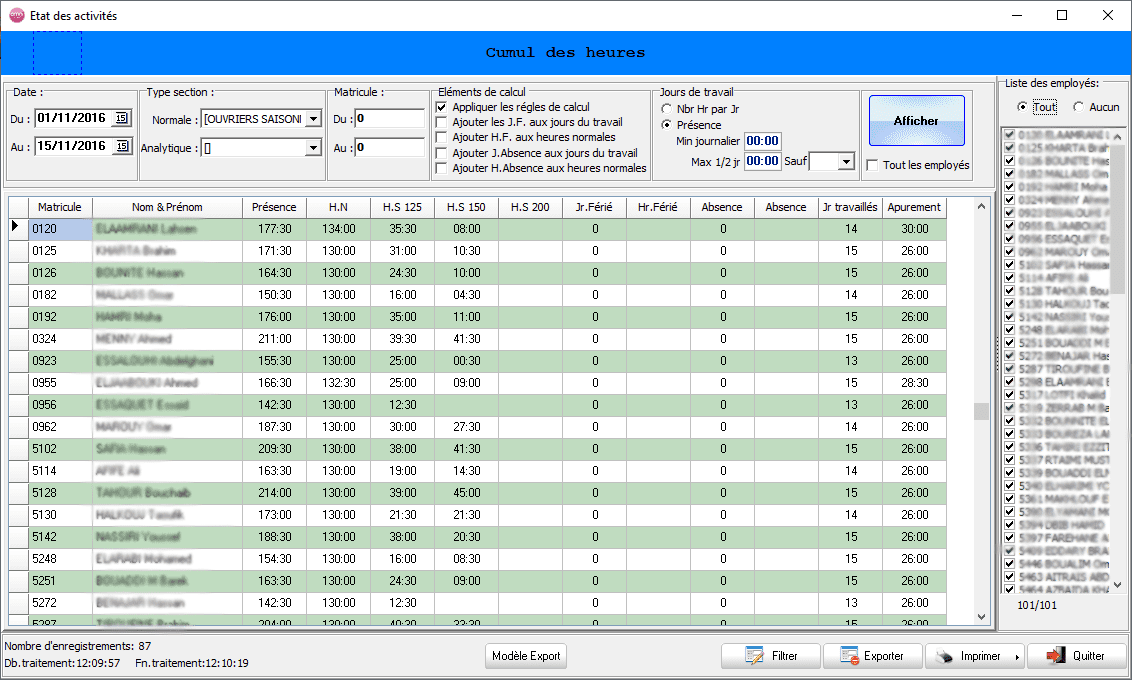Click the 'Nombre d'enregistrements: 87' status text

(x=77, y=646)
